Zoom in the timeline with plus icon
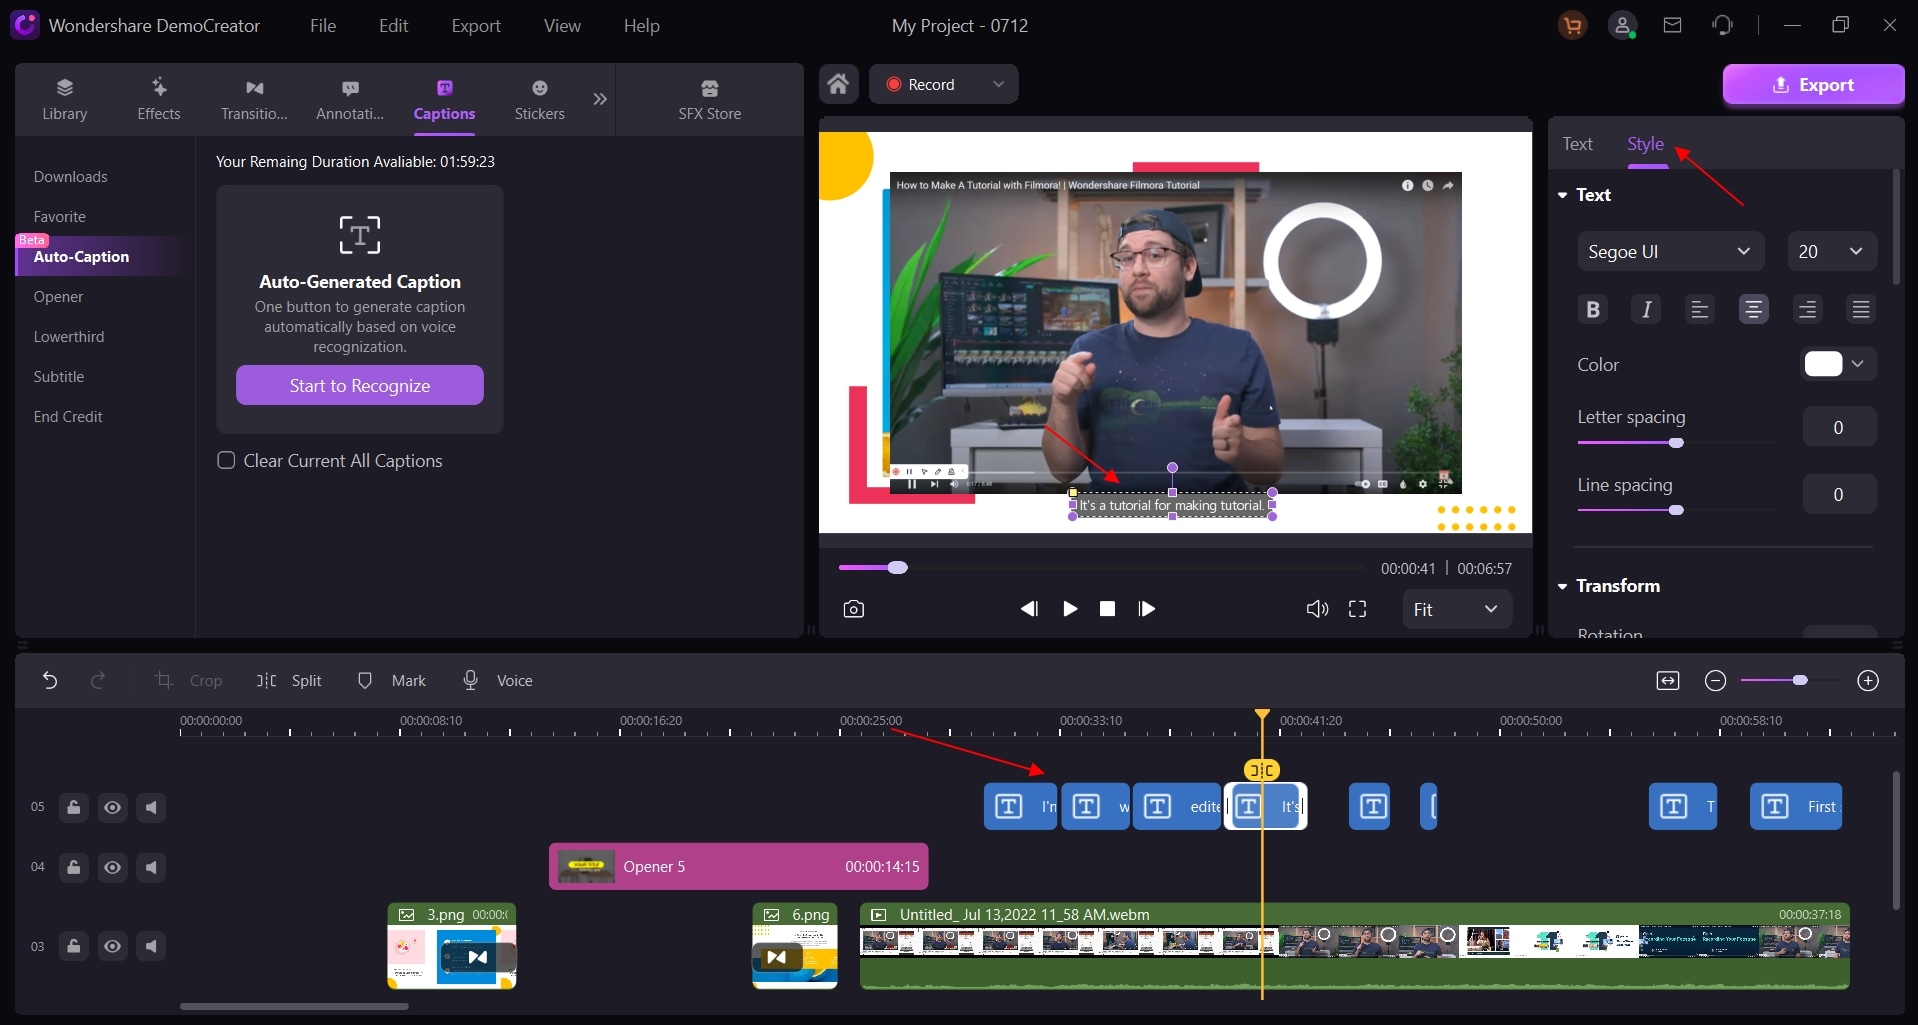1918x1025 pixels. 1868,681
